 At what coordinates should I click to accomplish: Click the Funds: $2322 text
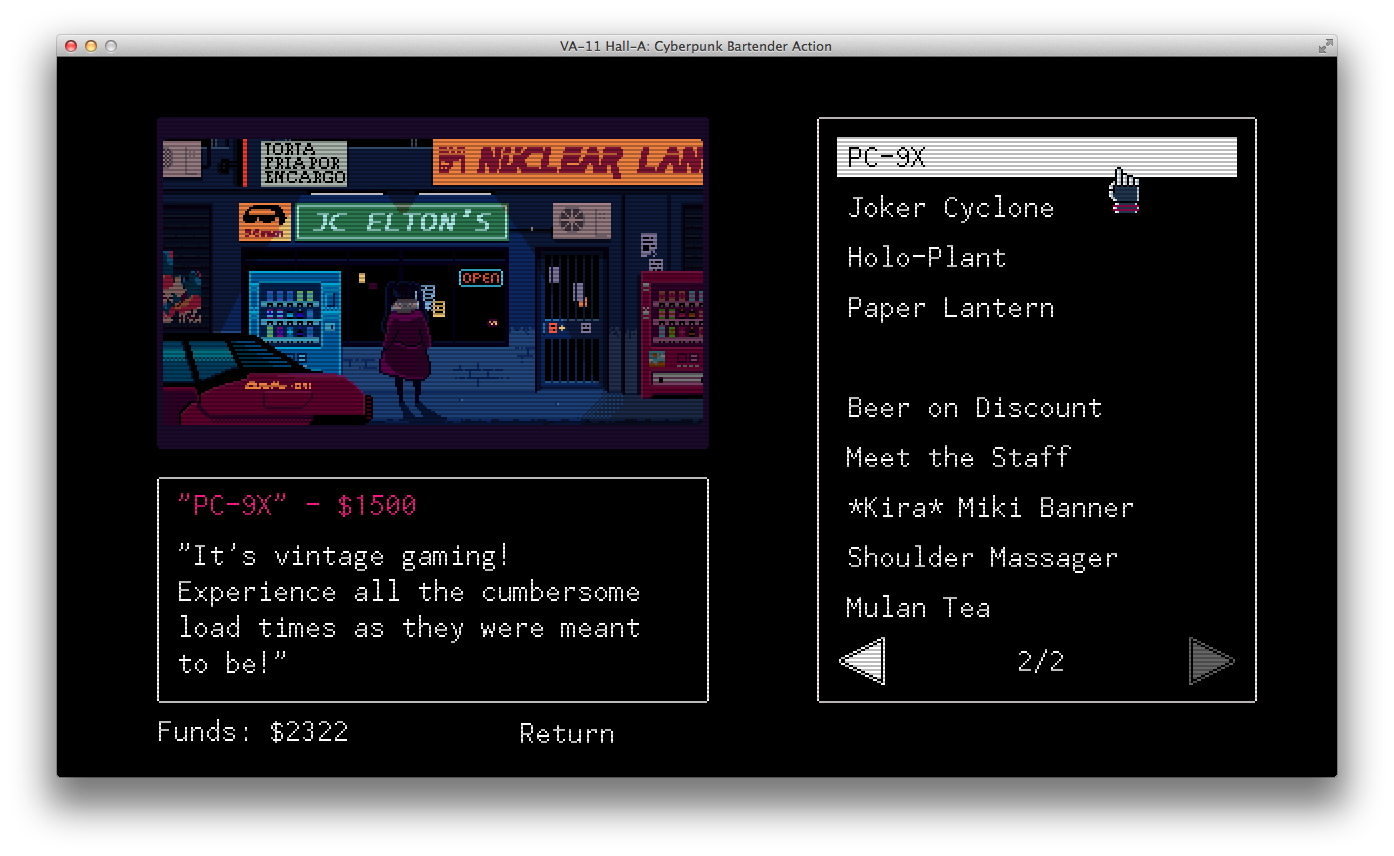click(253, 732)
